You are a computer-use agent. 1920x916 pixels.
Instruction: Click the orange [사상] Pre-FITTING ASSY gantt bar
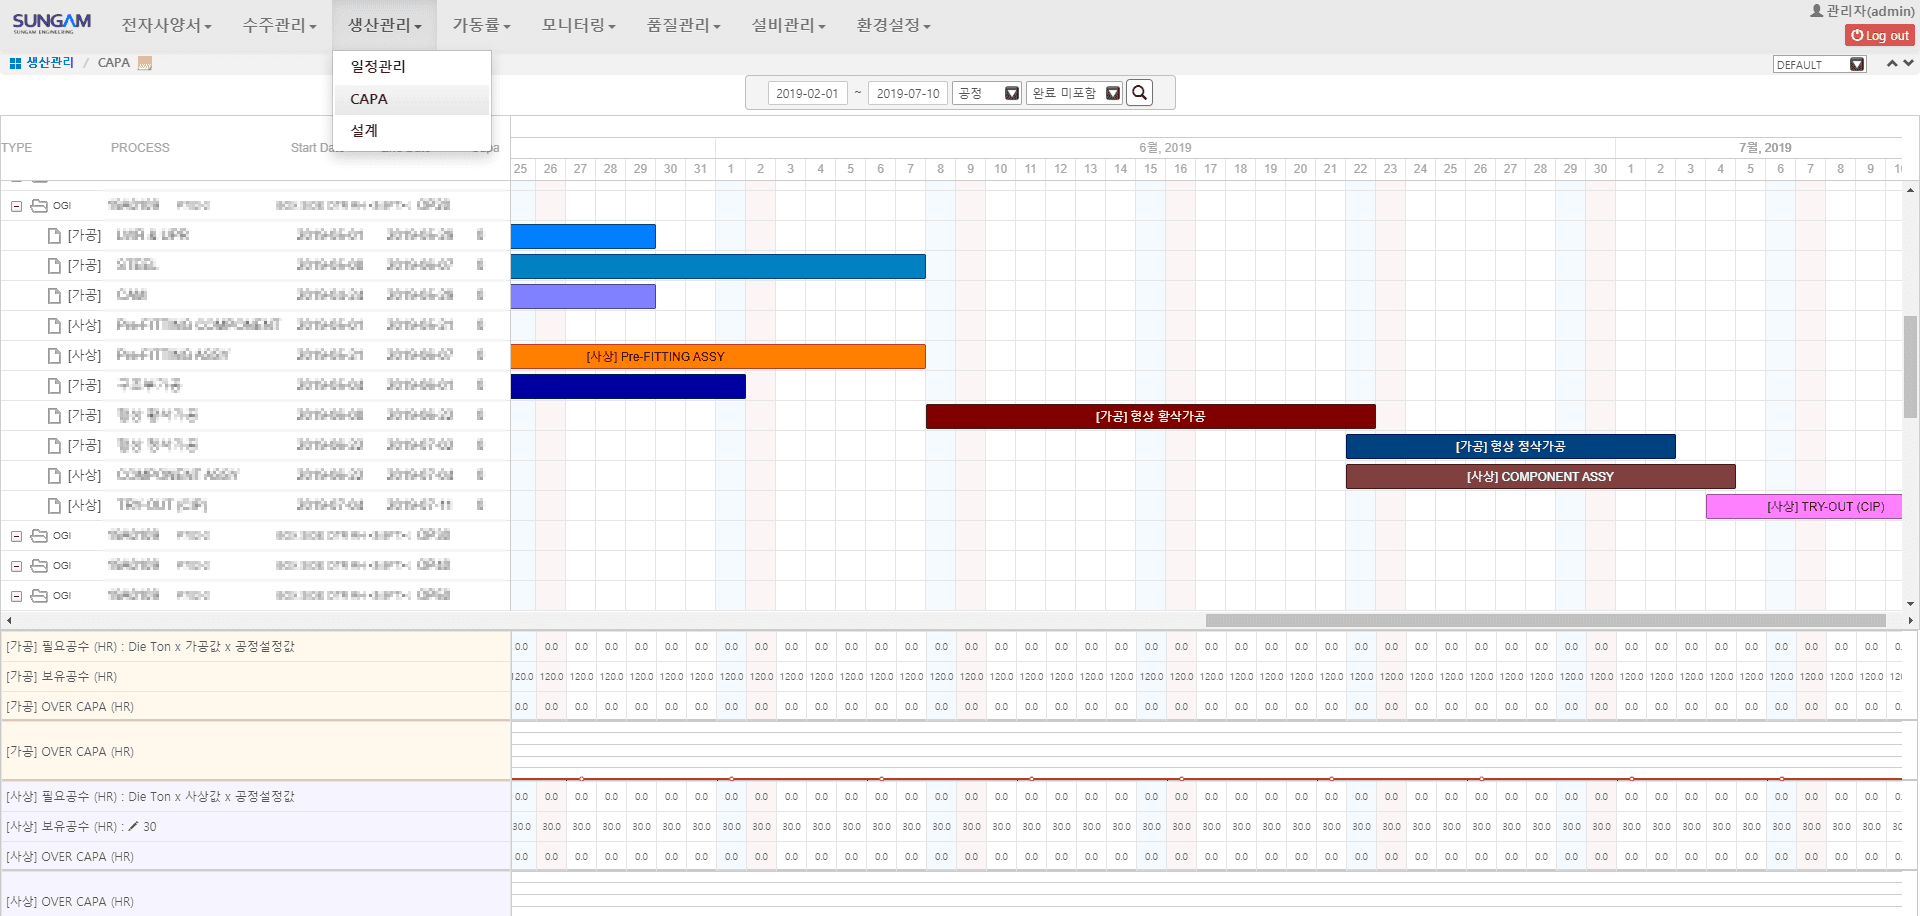tap(718, 356)
